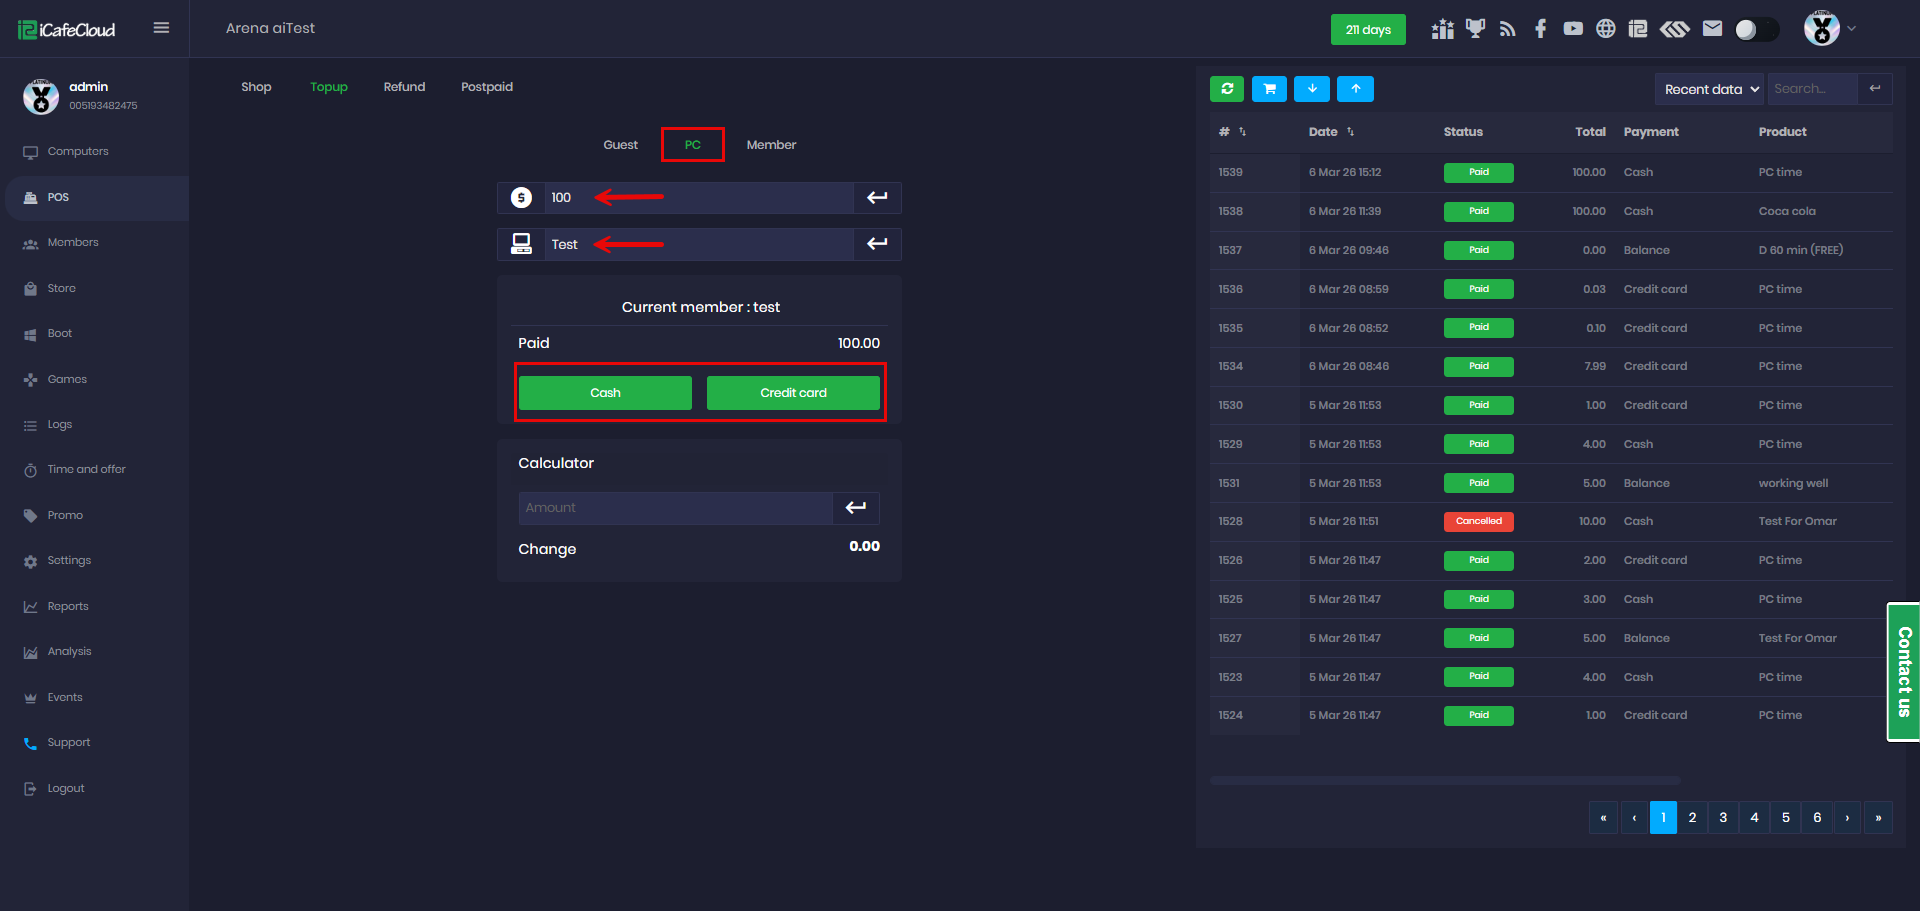Open the Facebook icon link
1920x911 pixels.
pyautogui.click(x=1540, y=29)
